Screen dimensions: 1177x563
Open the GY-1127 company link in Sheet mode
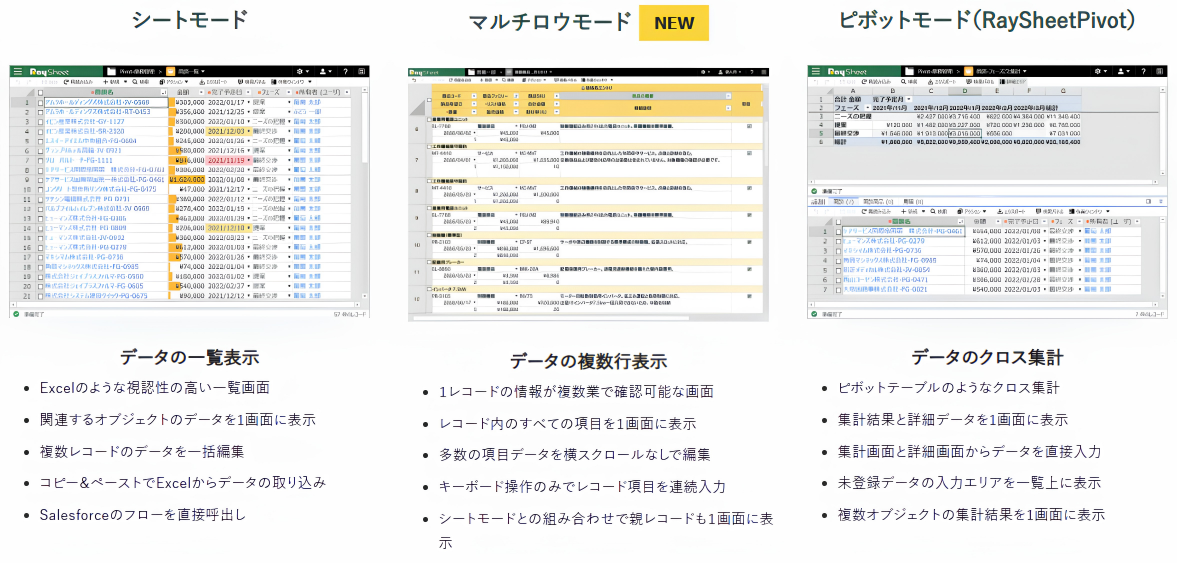[x=85, y=122]
